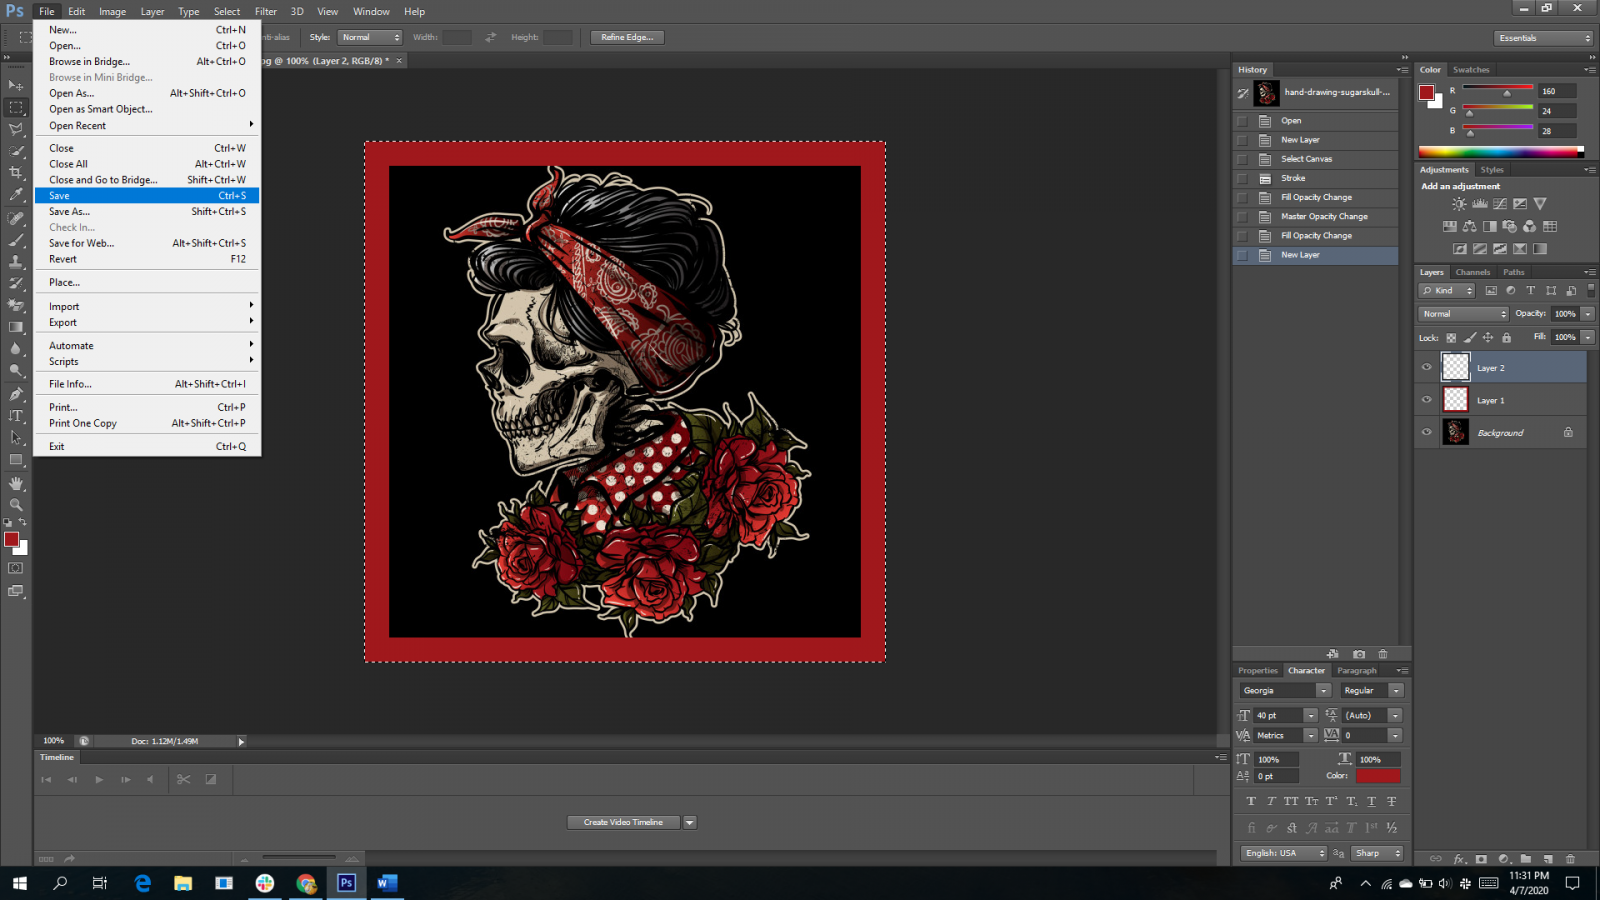Hide the Layer 1 visibility eye
The width and height of the screenshot is (1600, 900).
pyautogui.click(x=1427, y=400)
